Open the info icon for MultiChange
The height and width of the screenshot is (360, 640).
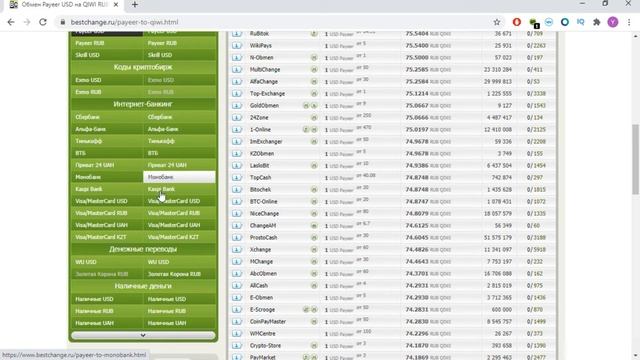pos(237,70)
